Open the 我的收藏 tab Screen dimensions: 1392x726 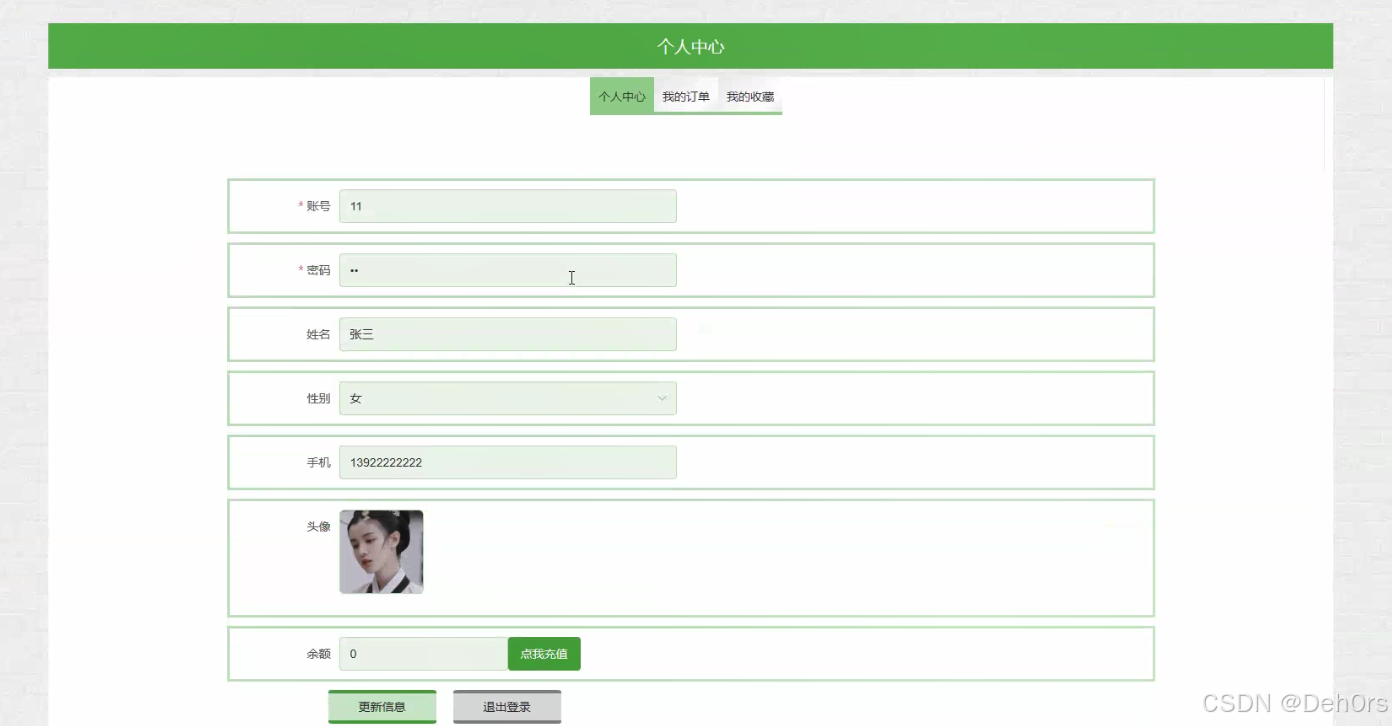point(750,96)
